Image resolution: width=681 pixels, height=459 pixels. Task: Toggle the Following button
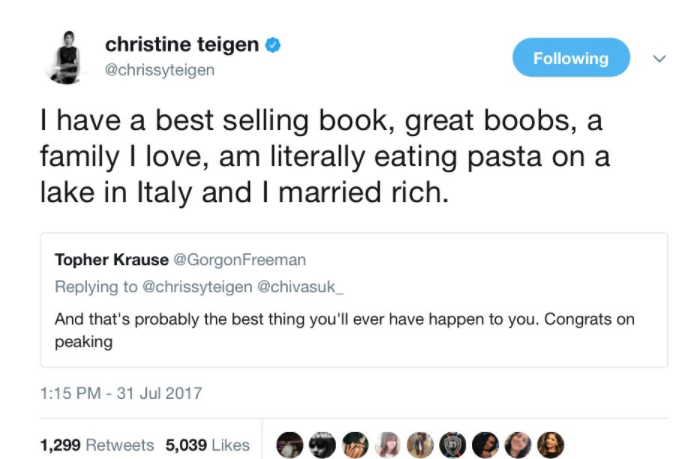(x=571, y=57)
